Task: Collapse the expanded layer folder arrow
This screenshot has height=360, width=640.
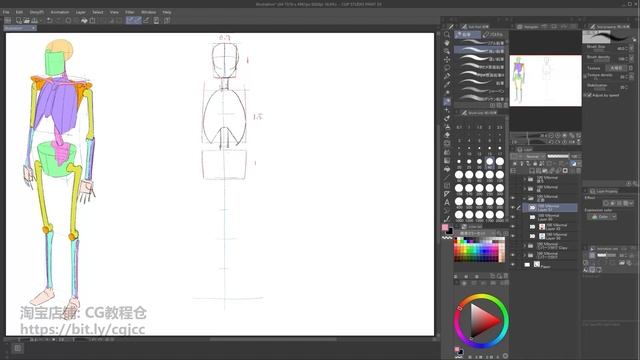Action: click(524, 198)
